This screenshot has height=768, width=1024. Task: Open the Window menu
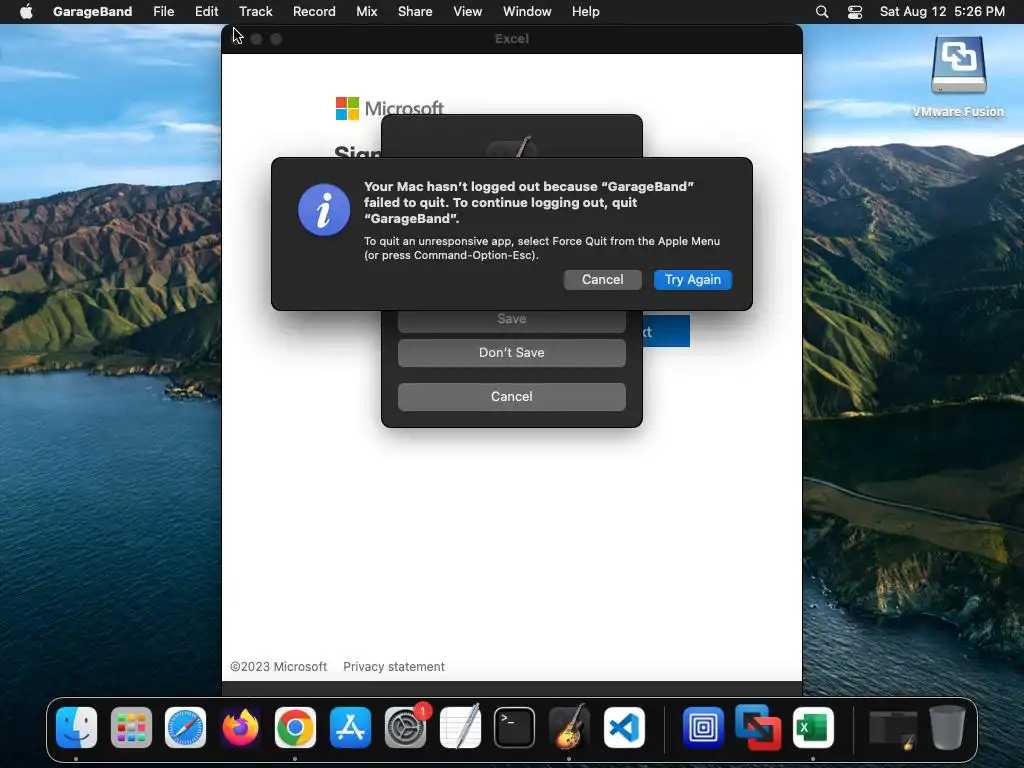pos(527,11)
